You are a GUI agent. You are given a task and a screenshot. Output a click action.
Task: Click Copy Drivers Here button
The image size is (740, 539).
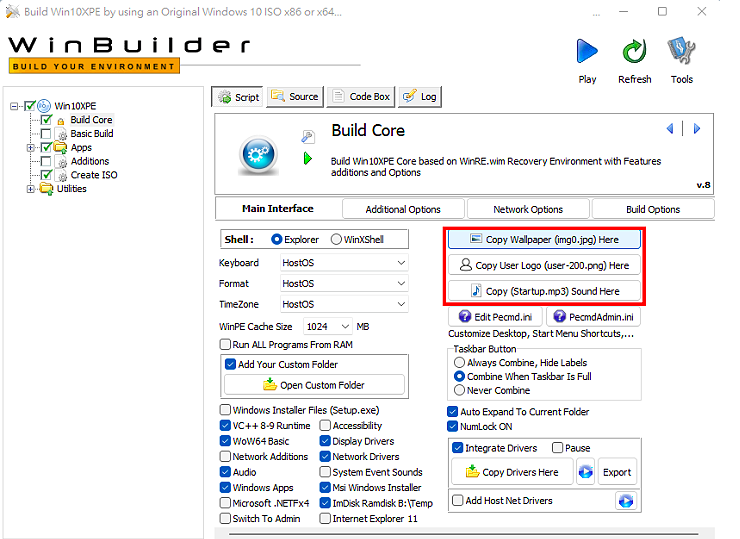pyautogui.click(x=512, y=472)
